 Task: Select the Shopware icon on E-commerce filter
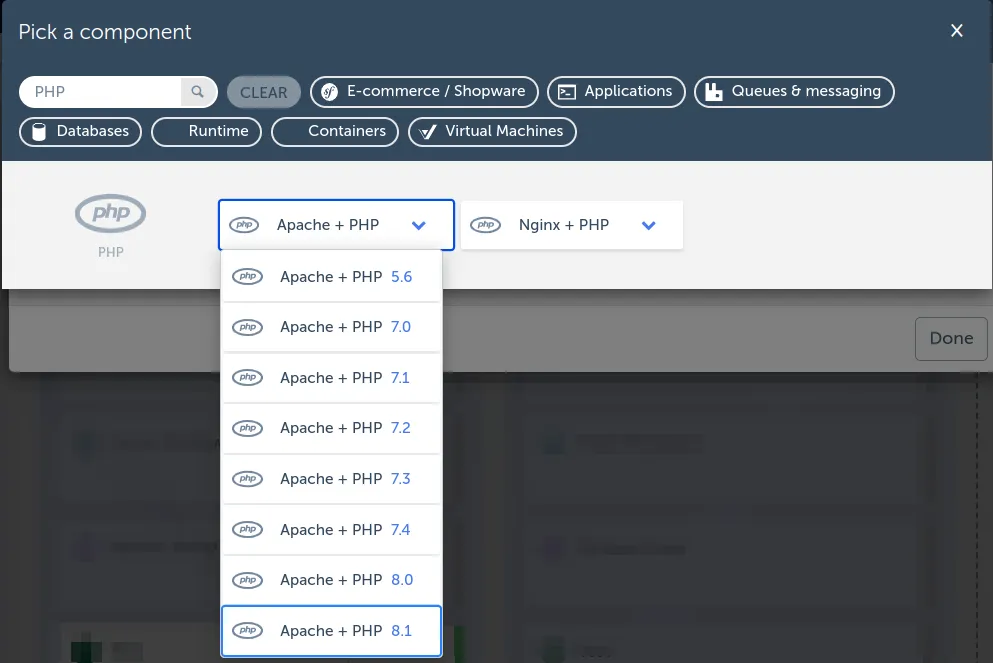(331, 91)
